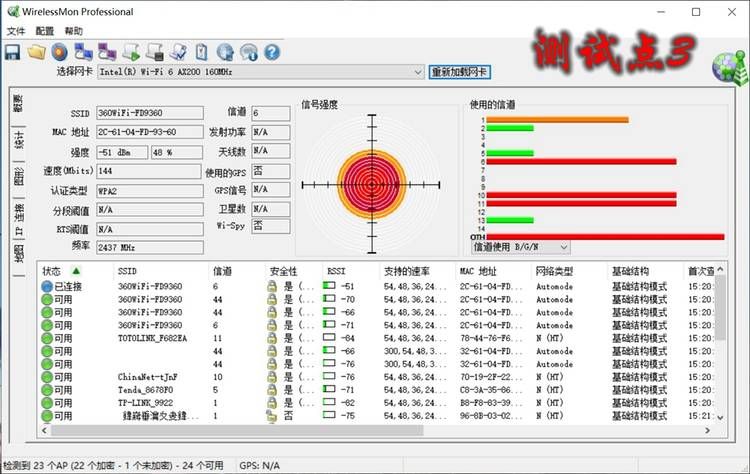
Task: Click the padlock icon in TOTOLINK_F682EA row
Action: tap(272, 338)
